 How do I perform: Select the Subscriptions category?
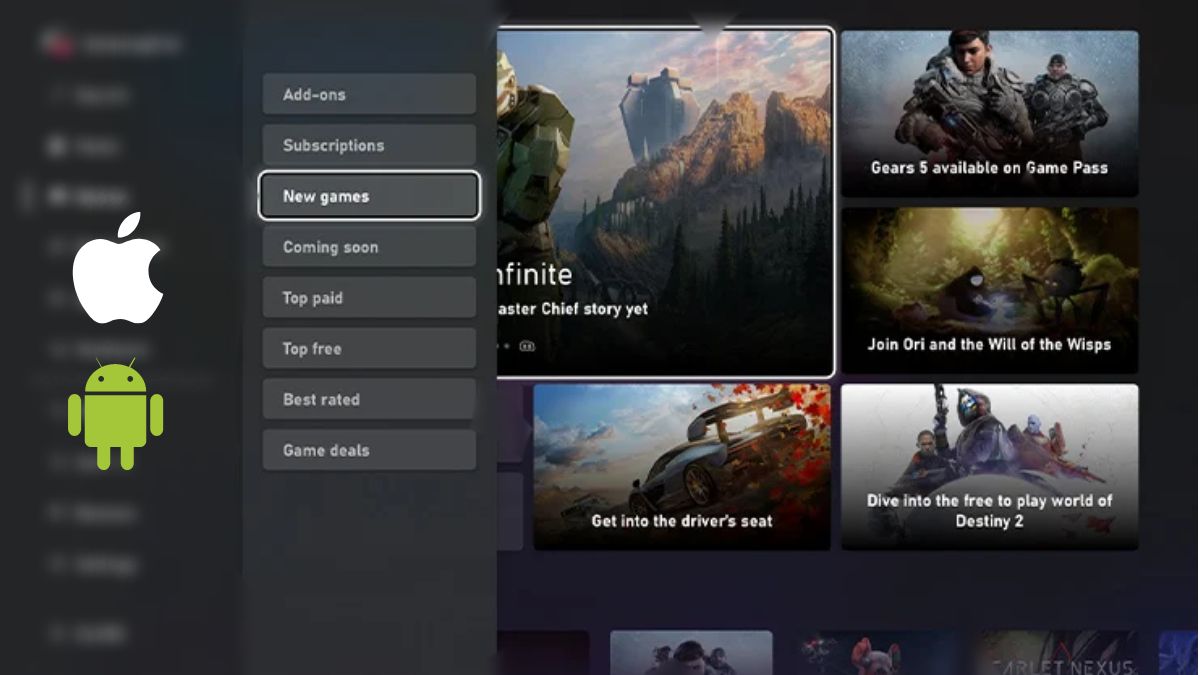(x=368, y=145)
